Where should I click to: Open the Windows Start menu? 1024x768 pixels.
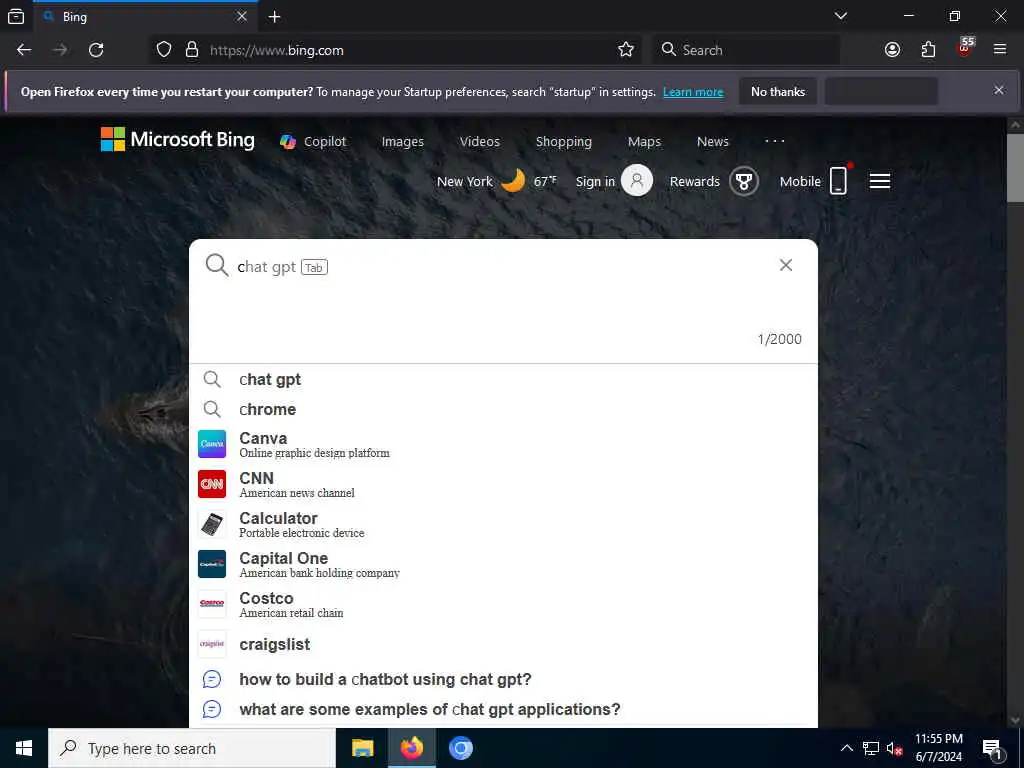24,748
